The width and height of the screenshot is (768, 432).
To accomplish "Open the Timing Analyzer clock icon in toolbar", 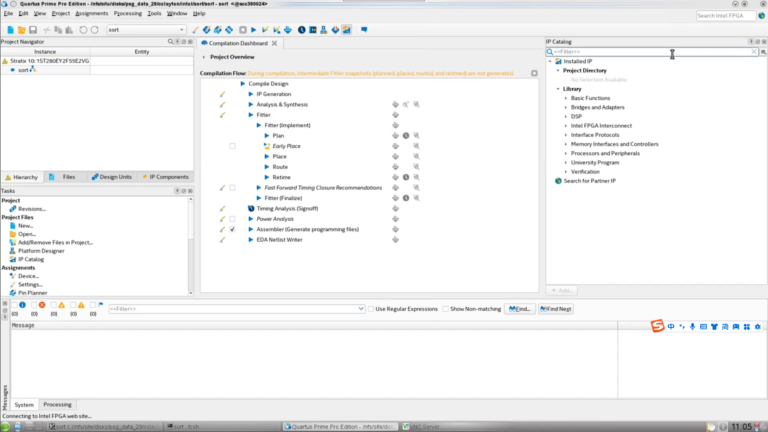I will pyautogui.click(x=302, y=30).
